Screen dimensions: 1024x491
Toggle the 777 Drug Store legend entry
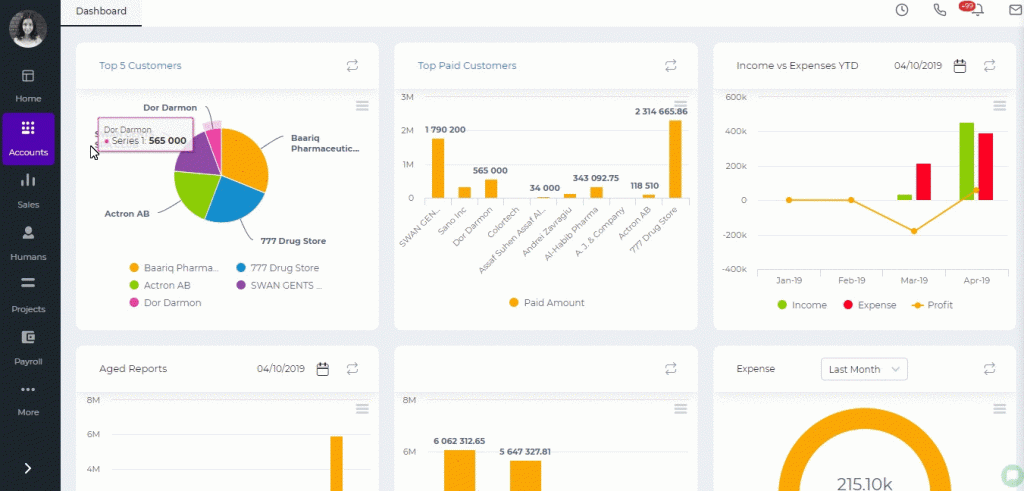(x=277, y=268)
